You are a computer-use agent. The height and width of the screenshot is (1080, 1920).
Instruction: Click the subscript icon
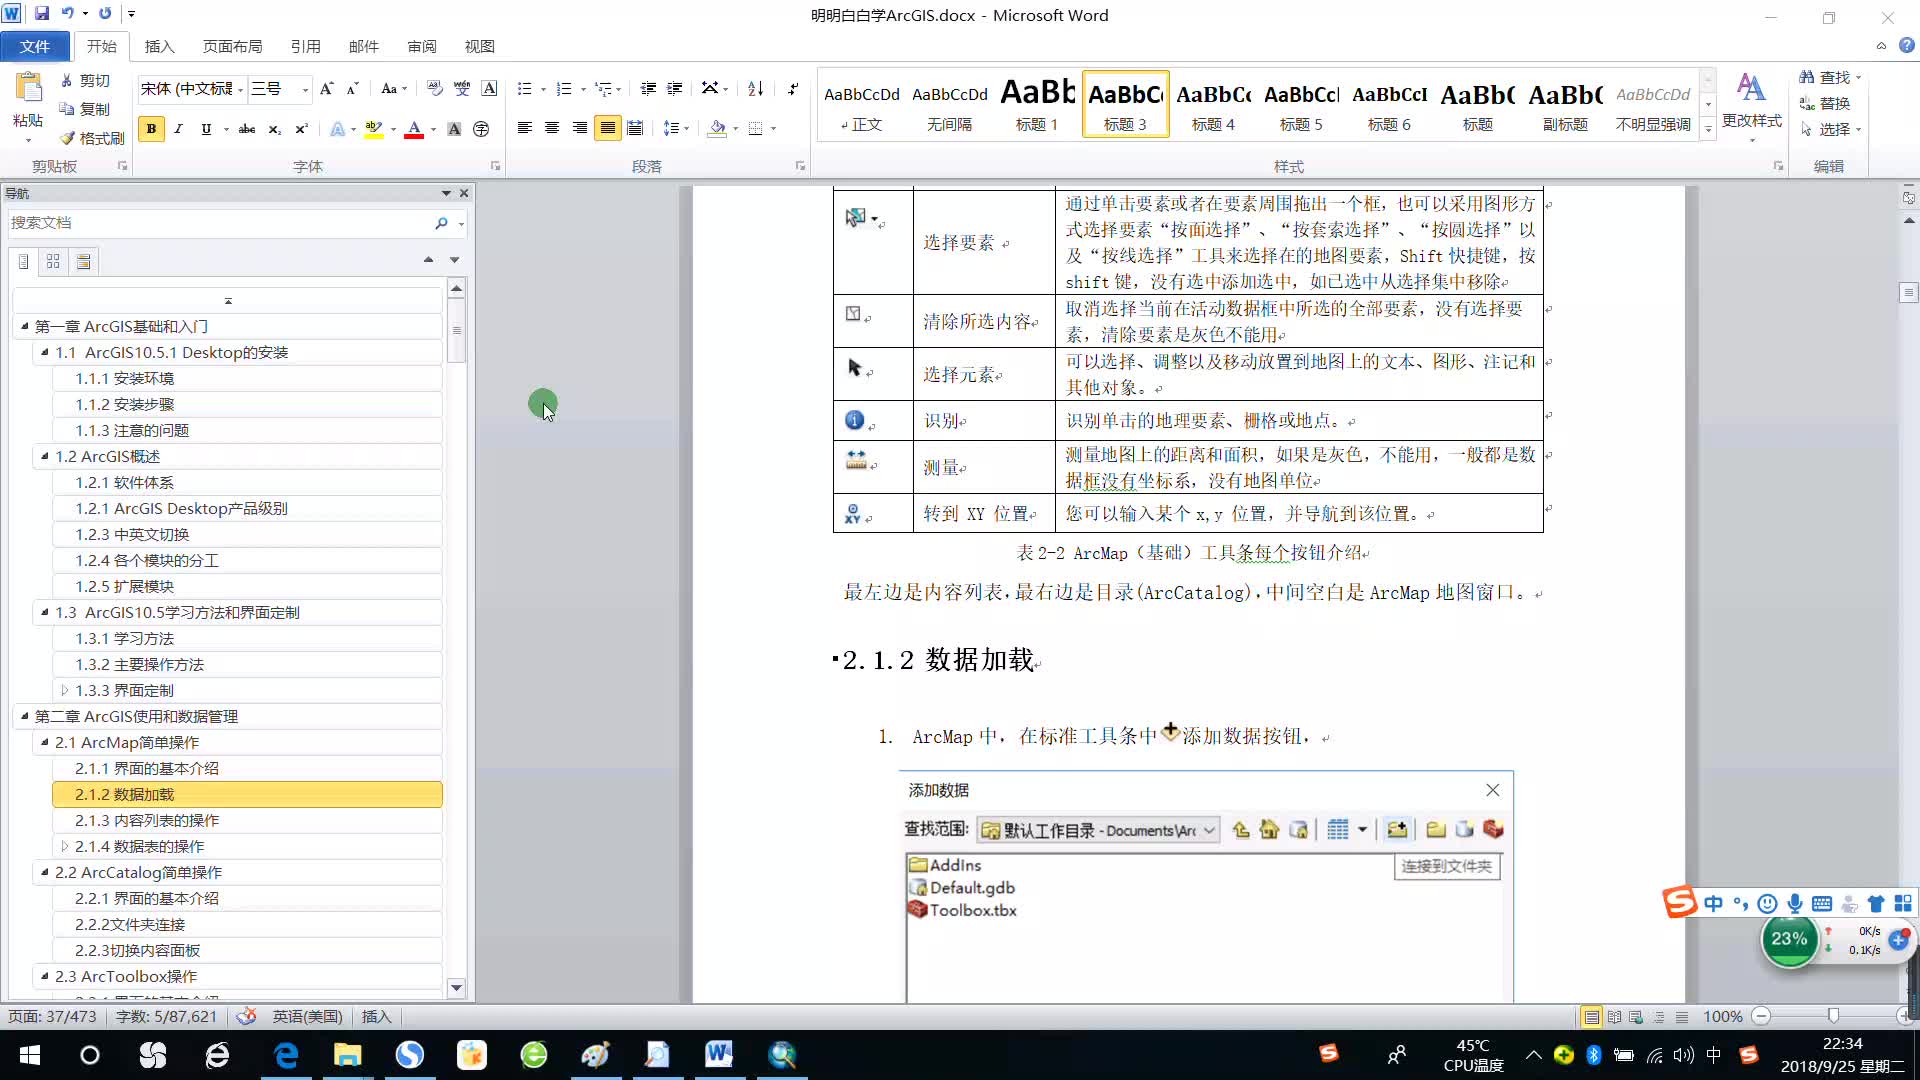(x=274, y=129)
